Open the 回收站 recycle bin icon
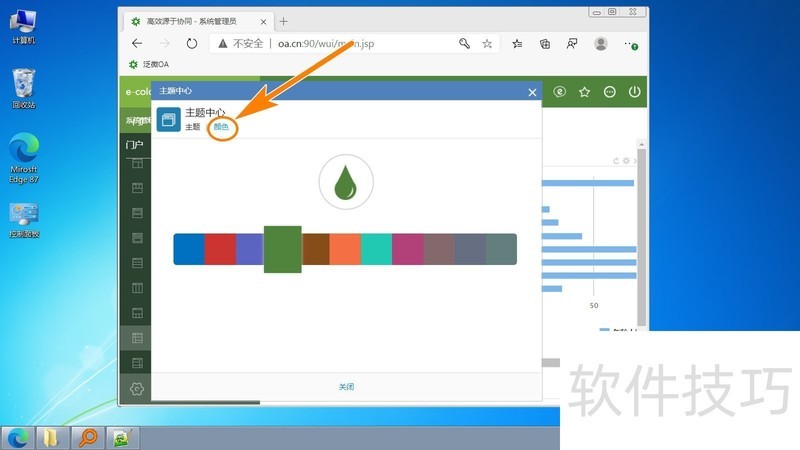The height and width of the screenshot is (450, 800). coord(23,89)
